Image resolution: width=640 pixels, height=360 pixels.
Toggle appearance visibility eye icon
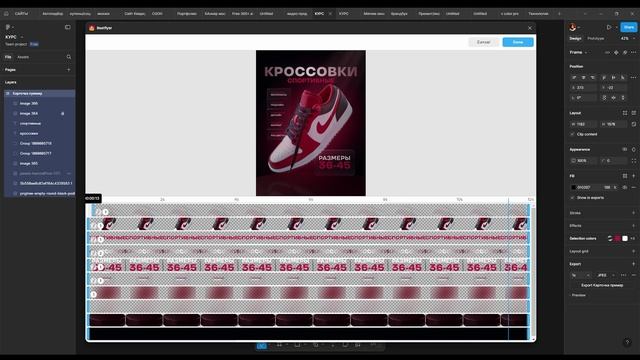coord(624,149)
